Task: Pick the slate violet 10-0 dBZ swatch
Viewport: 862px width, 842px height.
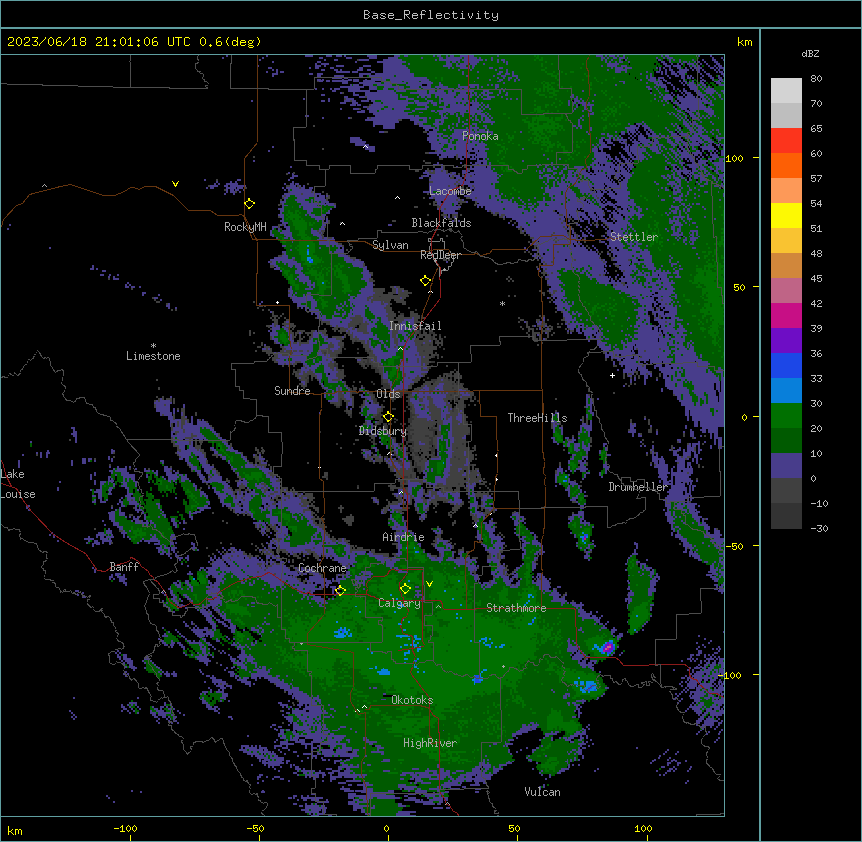Action: point(786,466)
